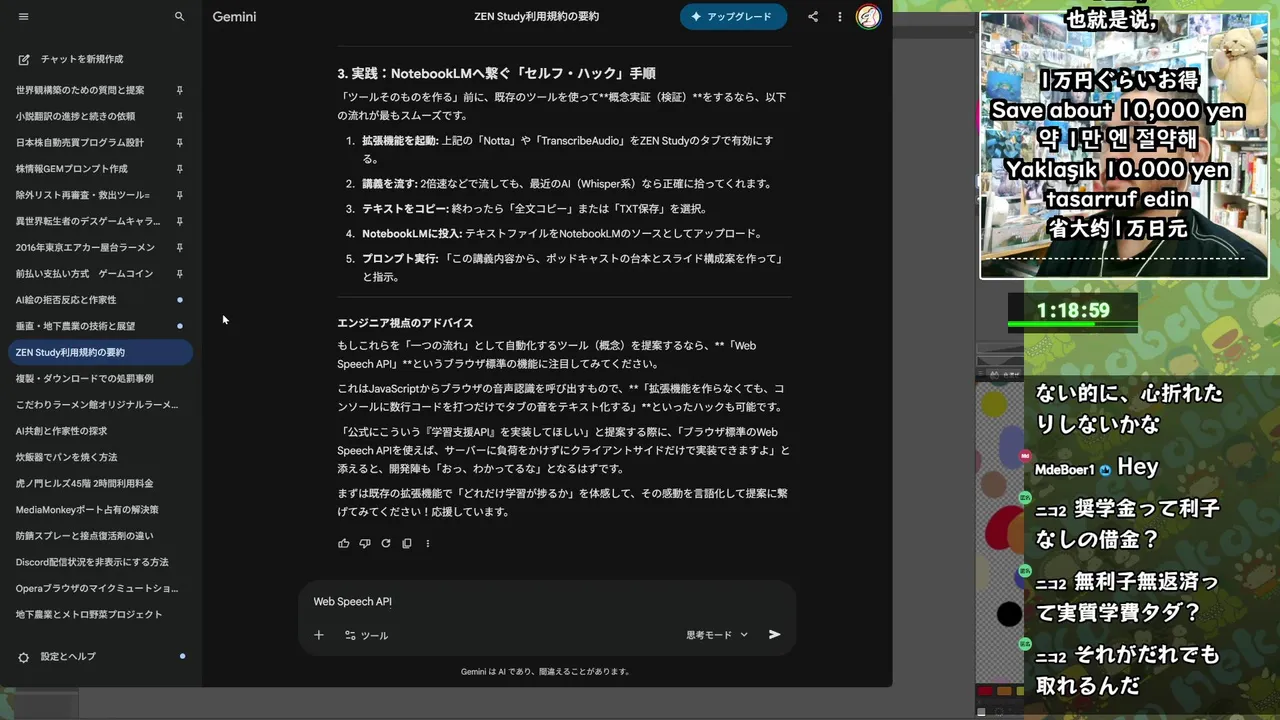
Task: Click MdeBoer1 username in stream chat
Action: (1064, 469)
